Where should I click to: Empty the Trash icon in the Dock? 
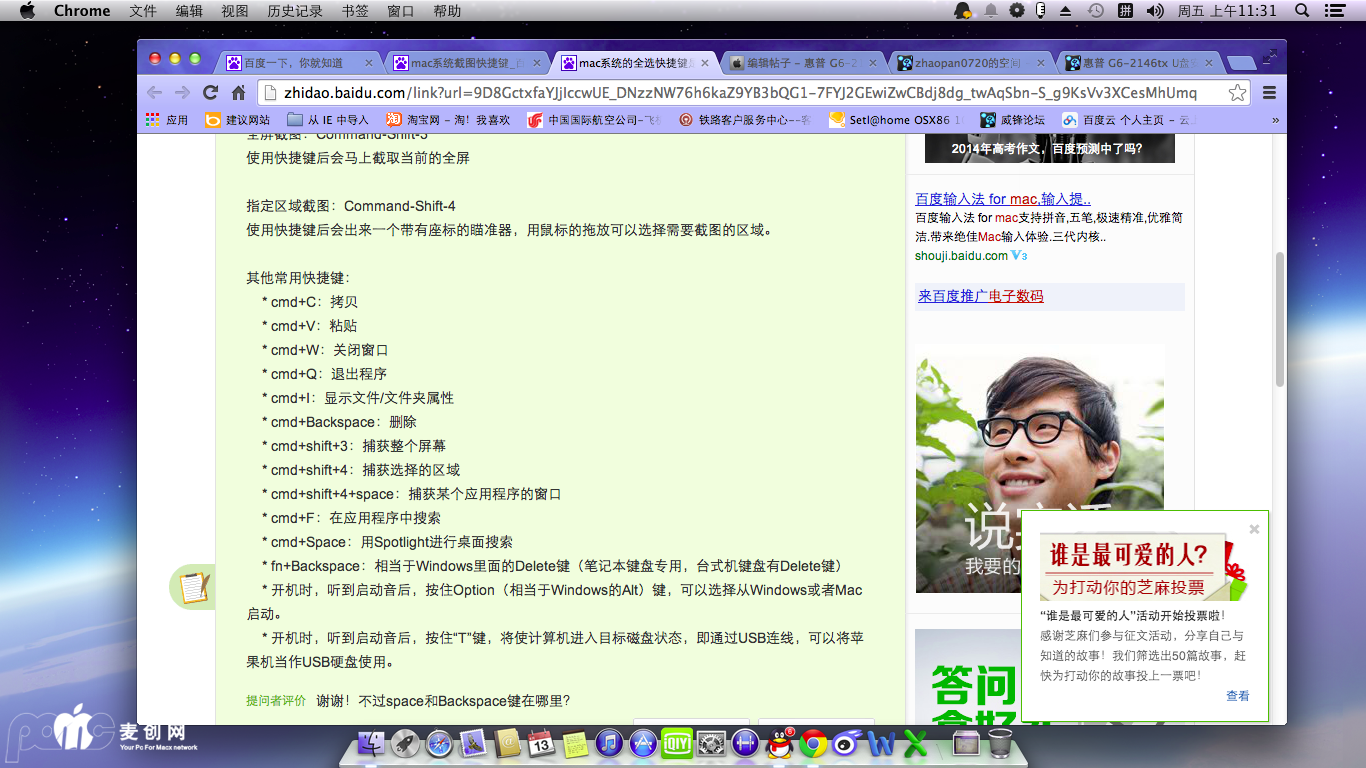tap(1001, 744)
